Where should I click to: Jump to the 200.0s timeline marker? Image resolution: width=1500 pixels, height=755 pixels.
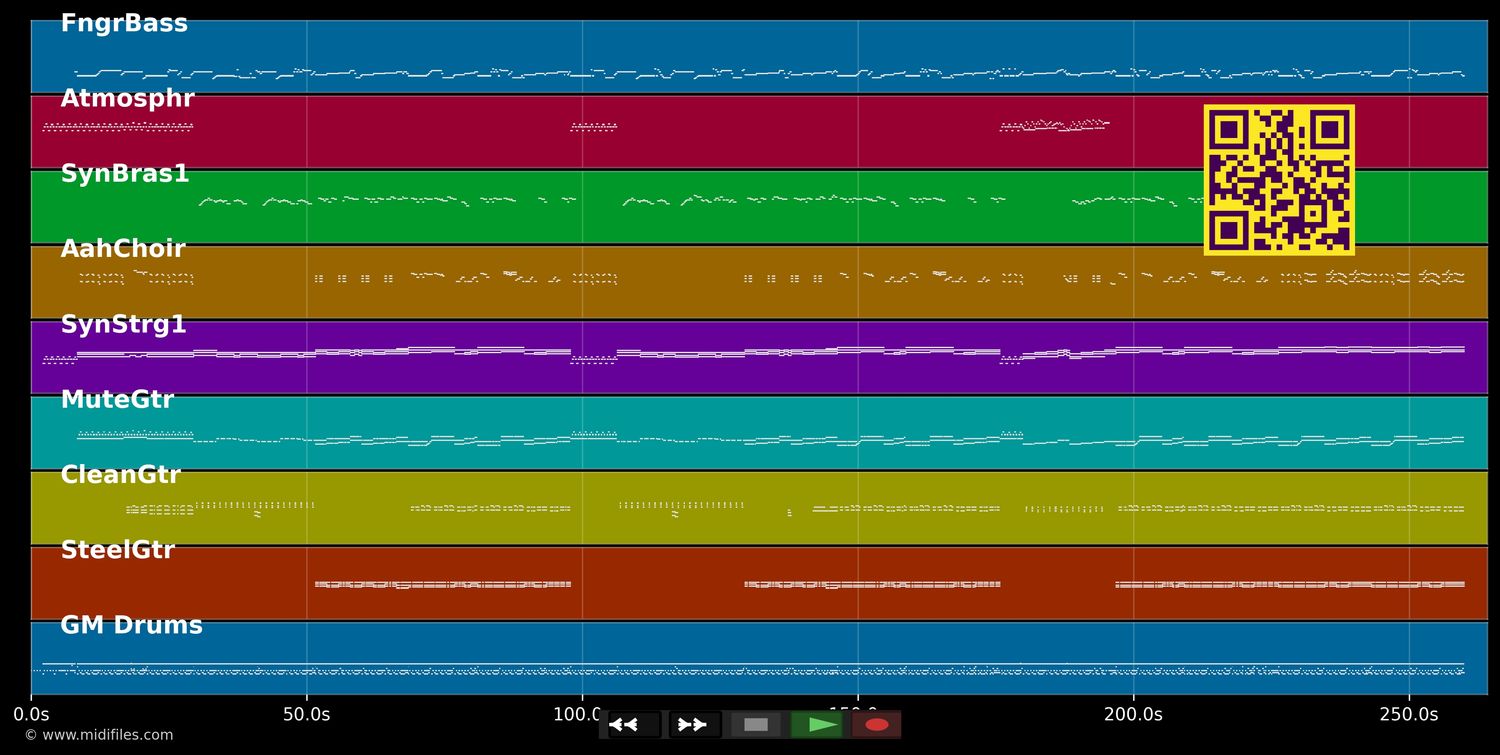click(1133, 714)
